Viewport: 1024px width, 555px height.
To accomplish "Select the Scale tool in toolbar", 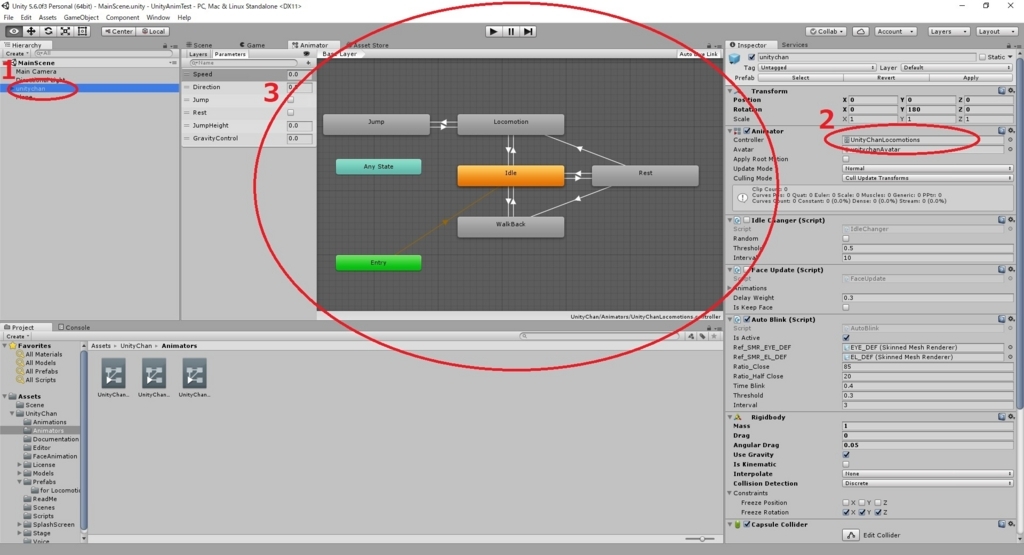I will coord(65,31).
